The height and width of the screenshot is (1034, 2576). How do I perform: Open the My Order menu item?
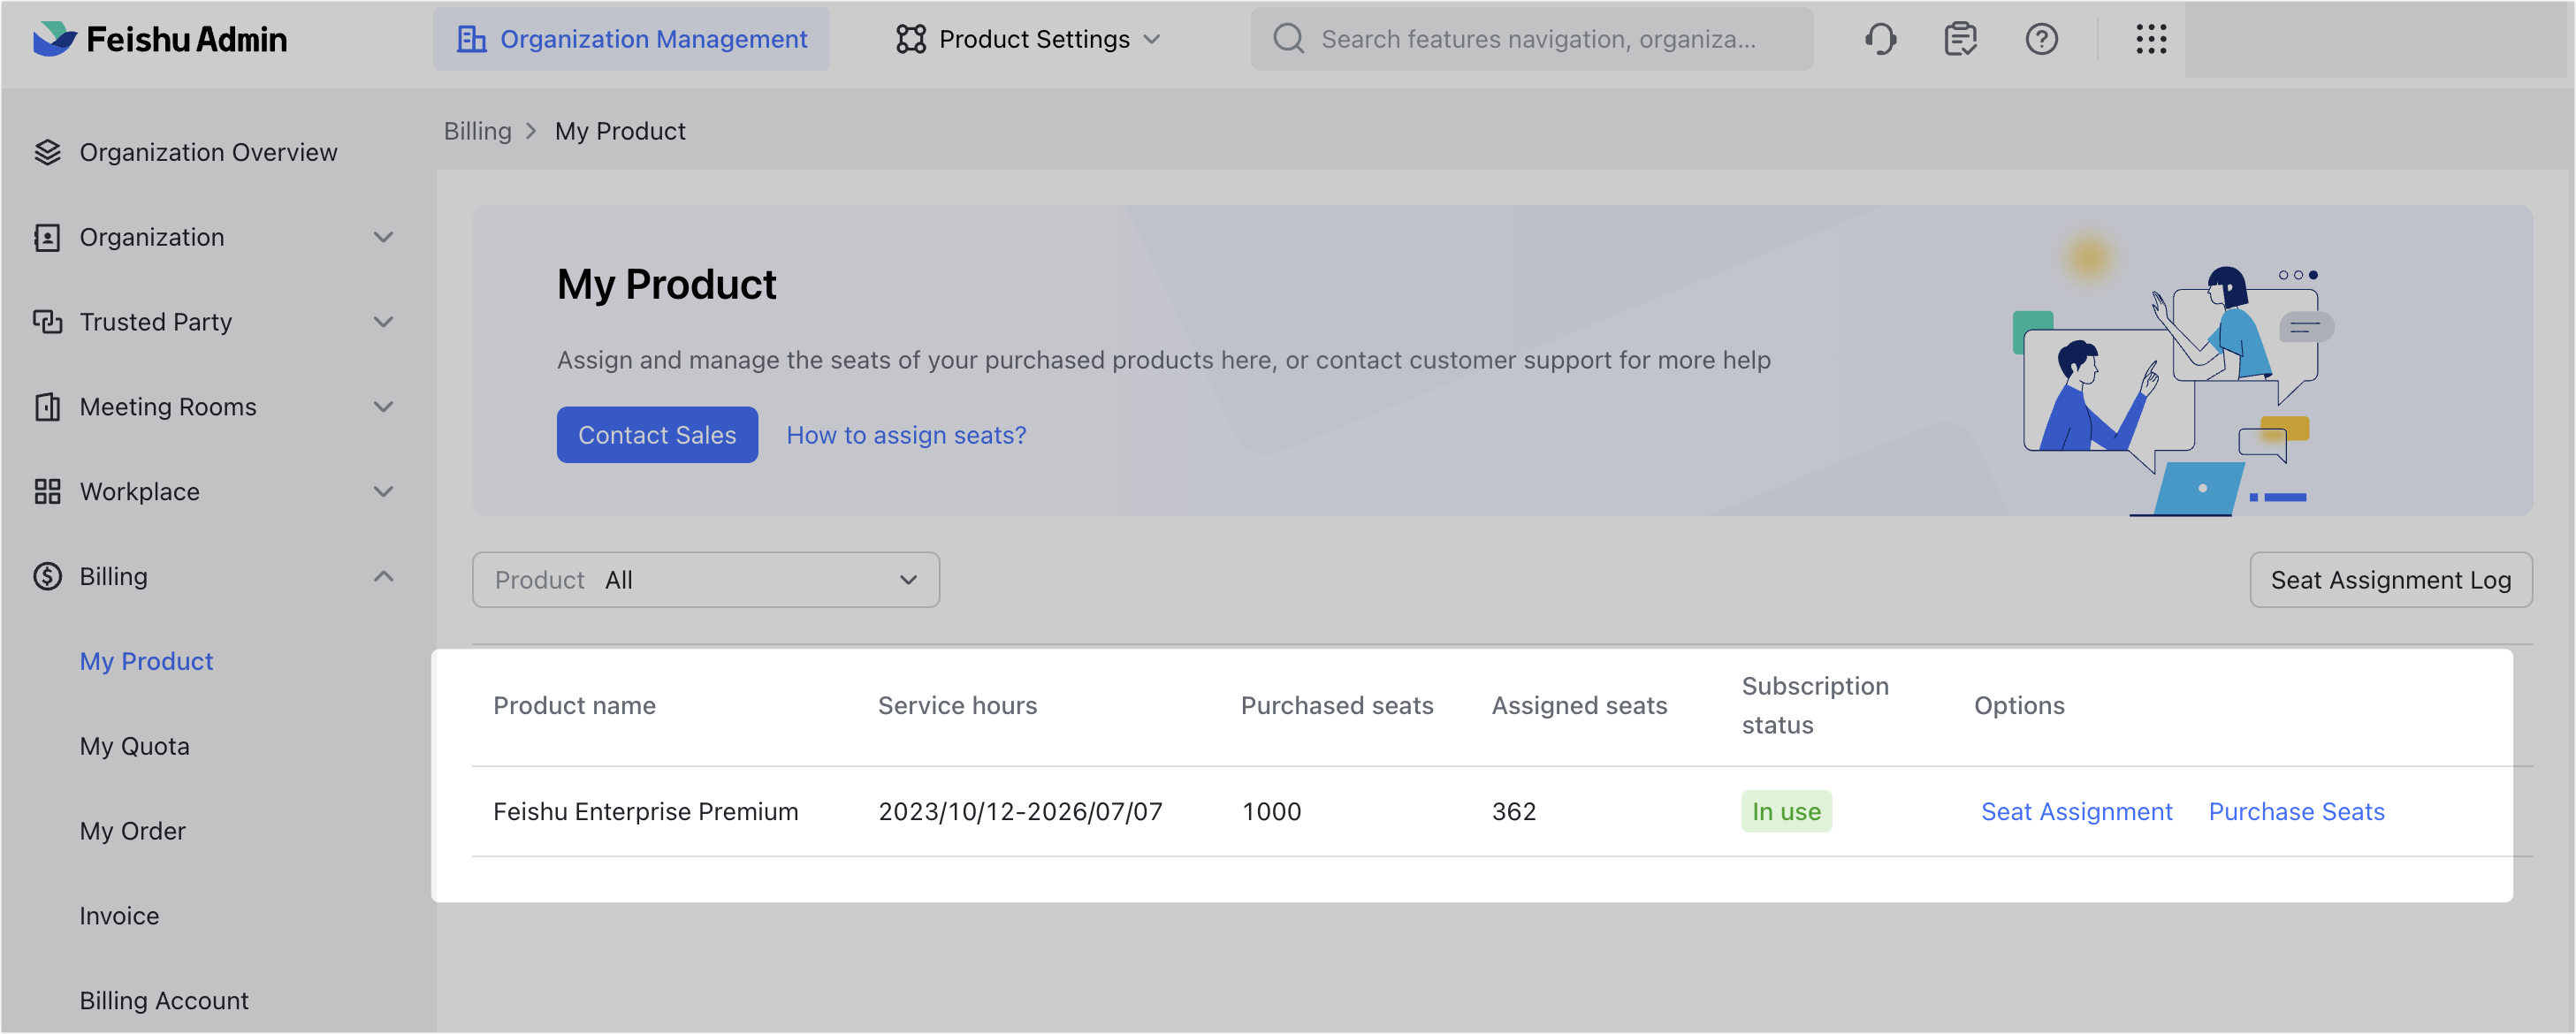click(132, 831)
